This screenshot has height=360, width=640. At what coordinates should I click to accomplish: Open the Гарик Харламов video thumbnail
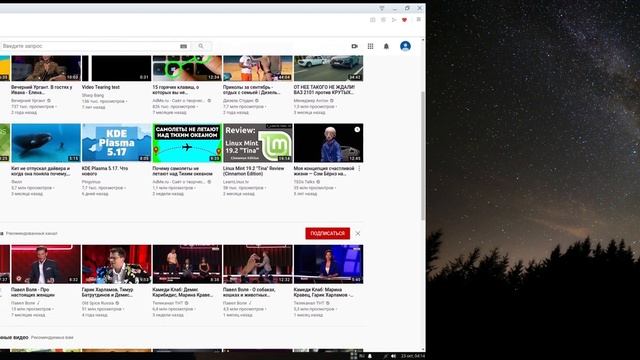click(116, 264)
